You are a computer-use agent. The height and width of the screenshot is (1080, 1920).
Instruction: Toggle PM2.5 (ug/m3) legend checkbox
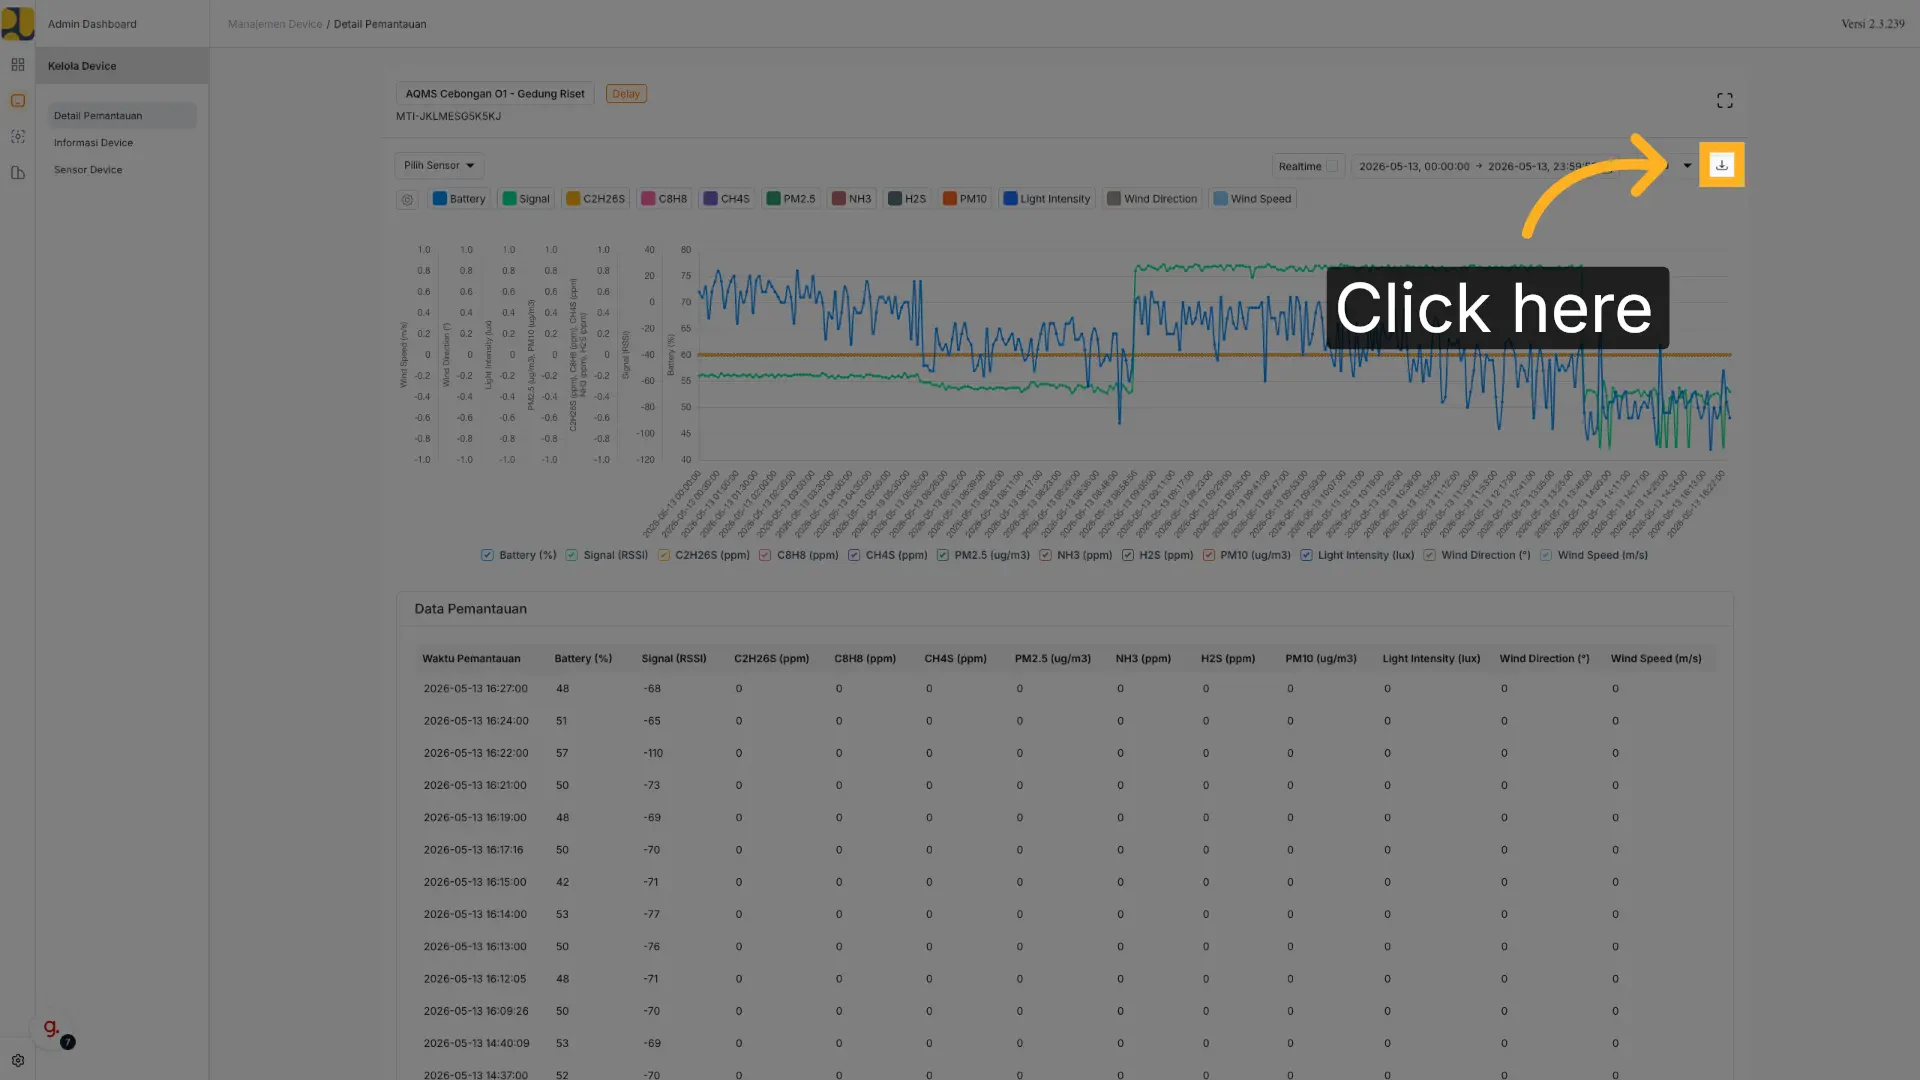pos(943,555)
